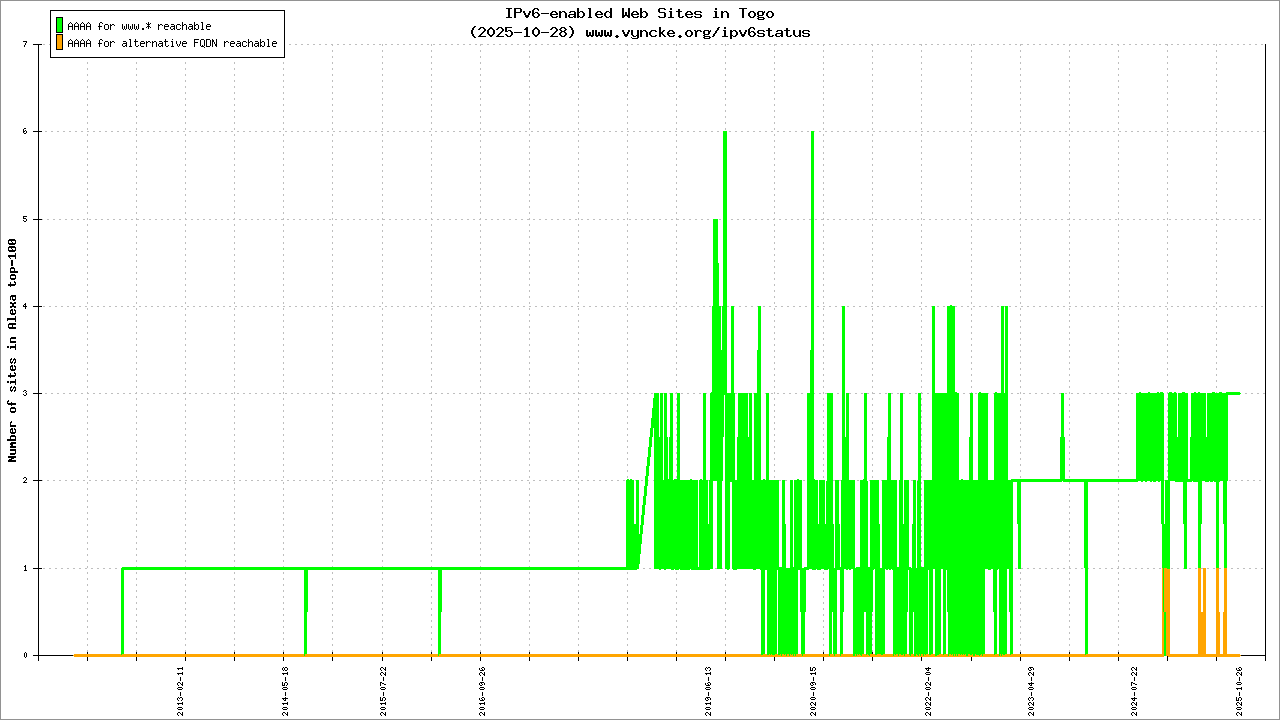The image size is (1280, 720).
Task: Select the 2015-07-22 x-axis date label
Action: 384,691
